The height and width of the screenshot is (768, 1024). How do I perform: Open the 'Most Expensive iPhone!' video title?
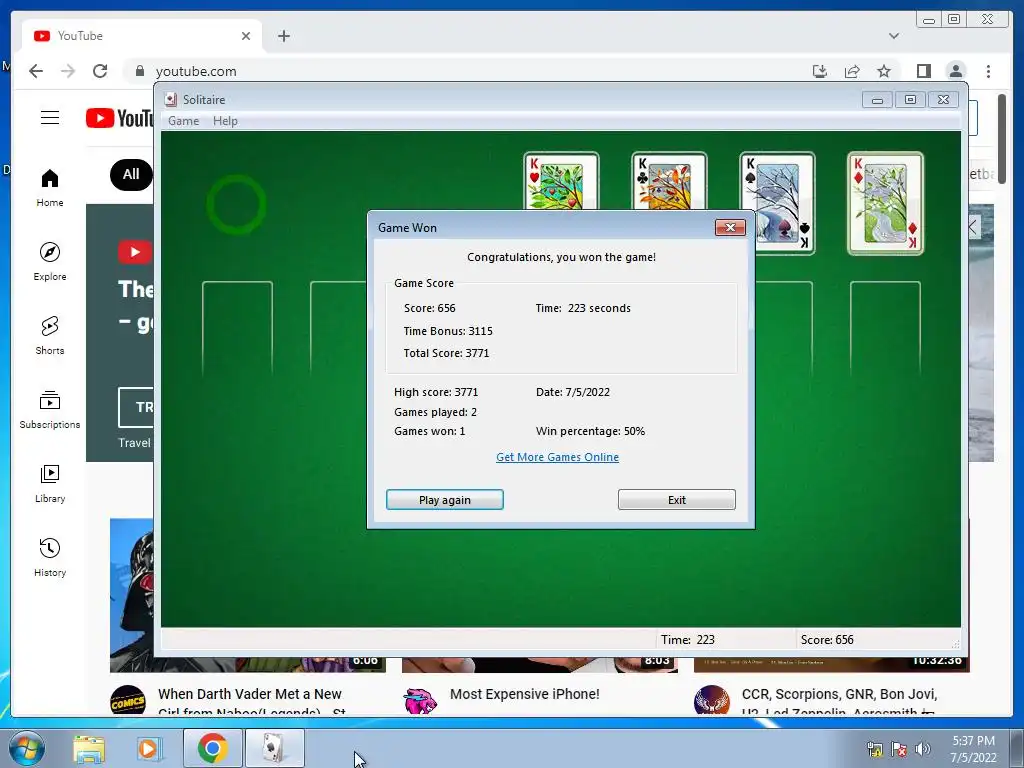[524, 694]
